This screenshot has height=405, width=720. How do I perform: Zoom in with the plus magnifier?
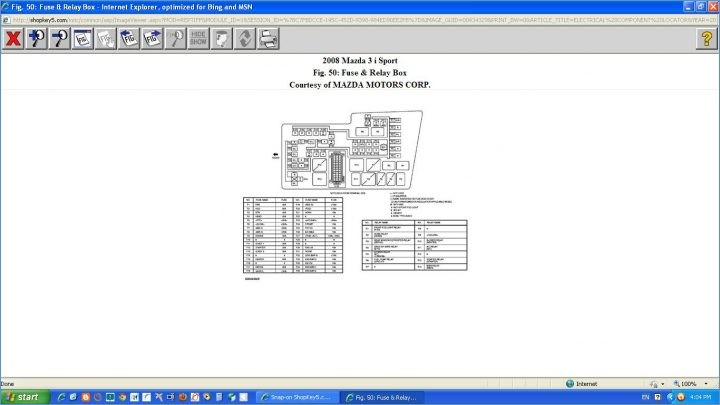(x=36, y=39)
